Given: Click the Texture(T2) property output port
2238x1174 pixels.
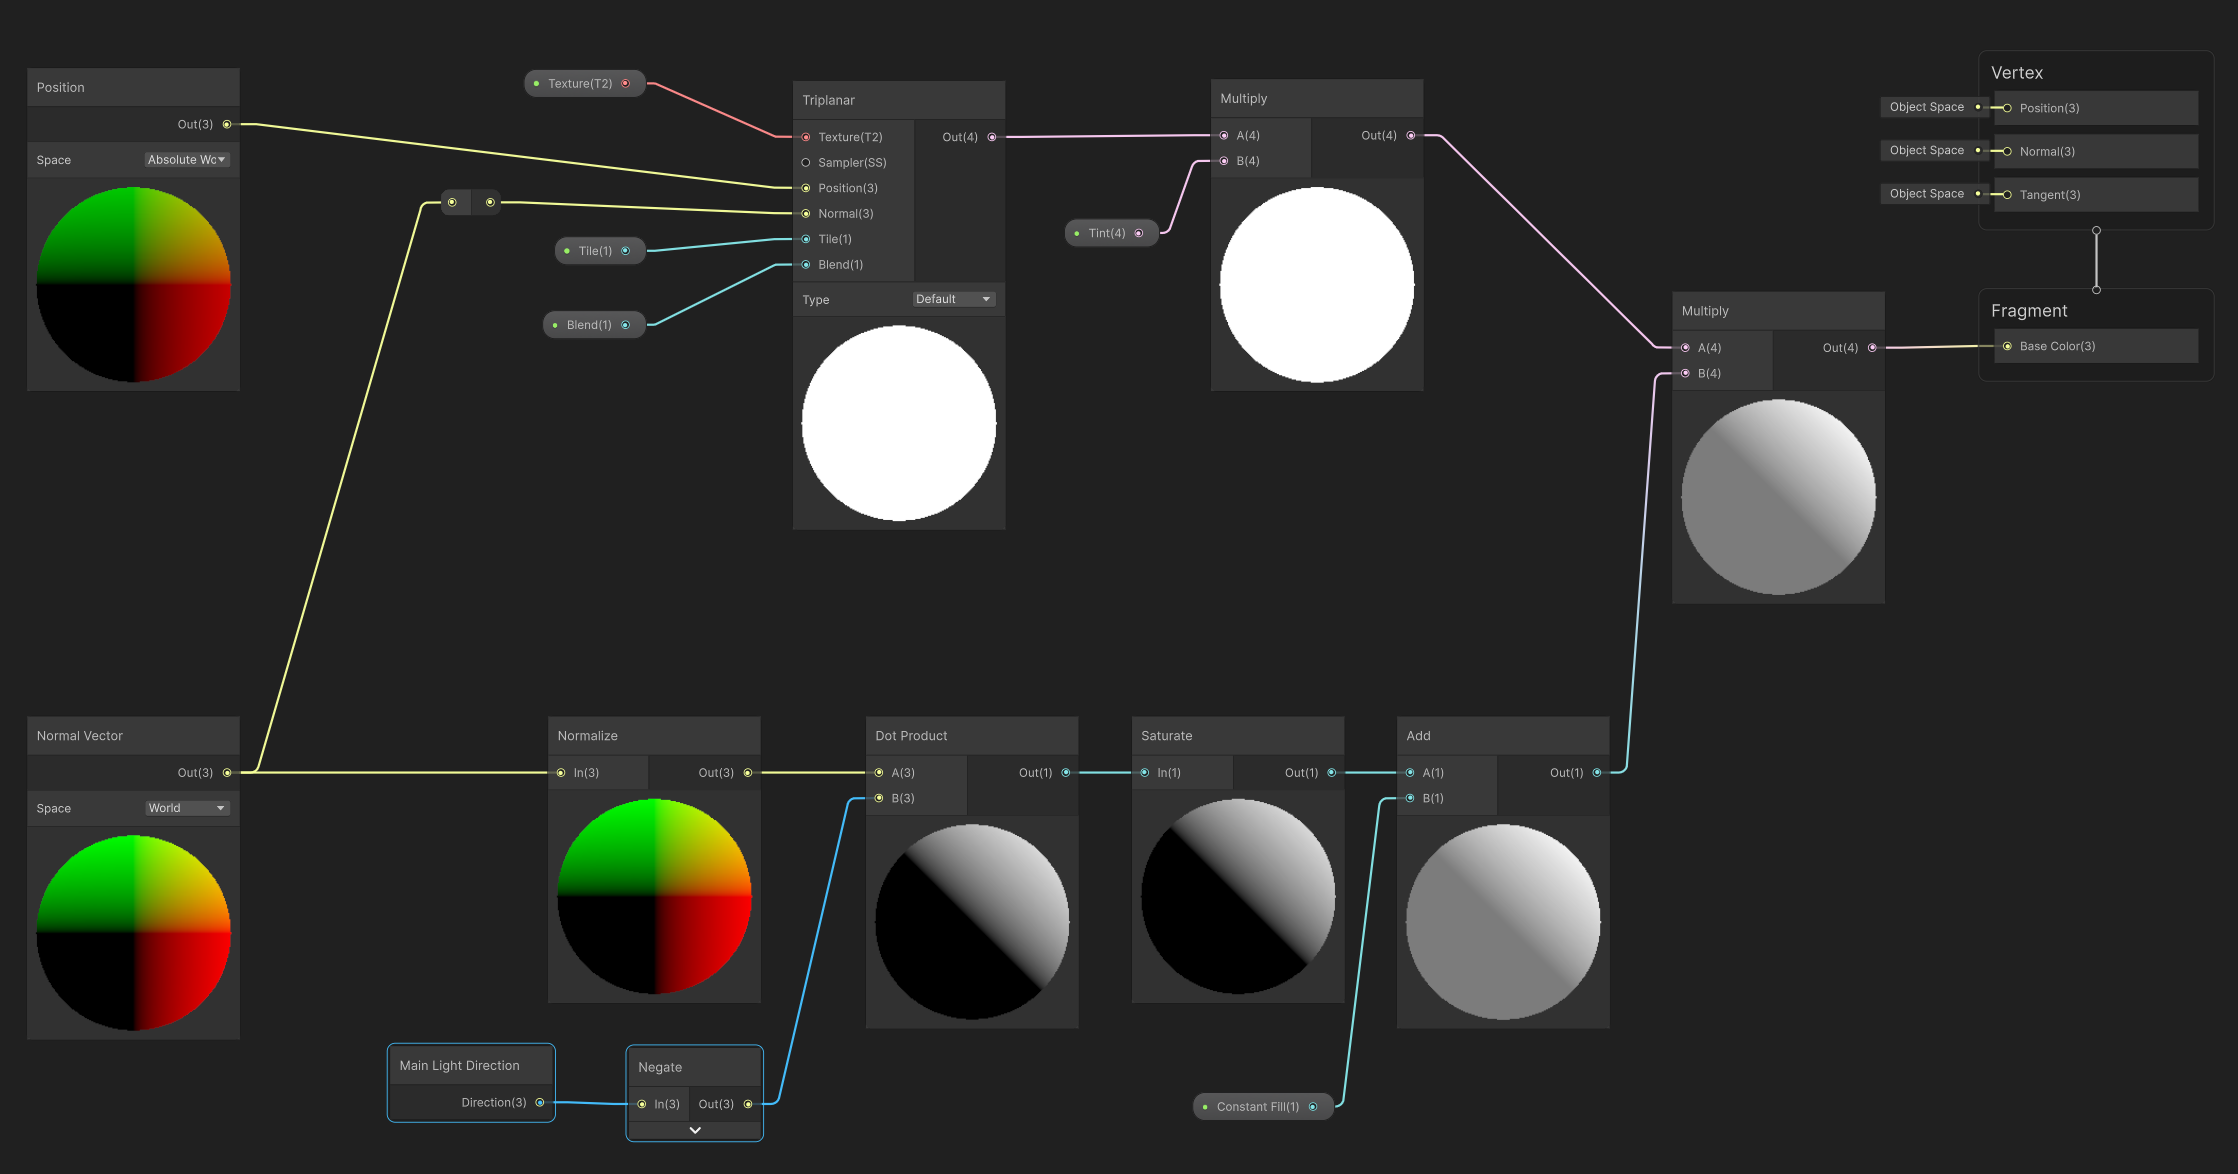Looking at the screenshot, I should 626,83.
